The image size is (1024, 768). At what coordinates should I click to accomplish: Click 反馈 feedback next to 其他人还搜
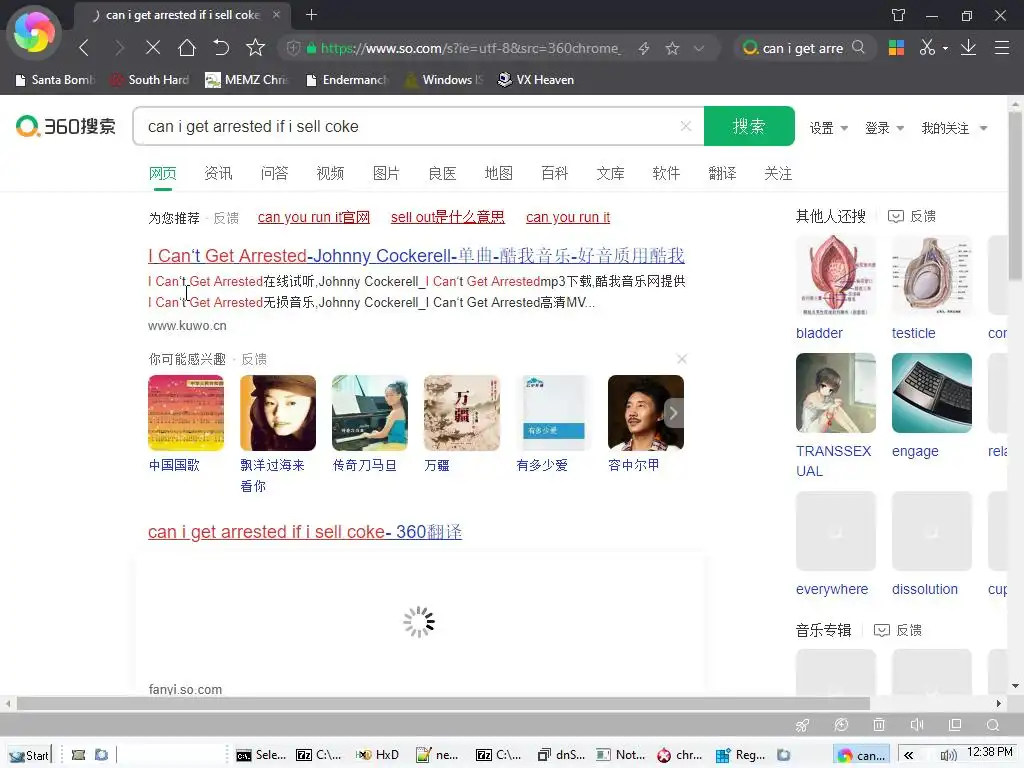click(912, 216)
